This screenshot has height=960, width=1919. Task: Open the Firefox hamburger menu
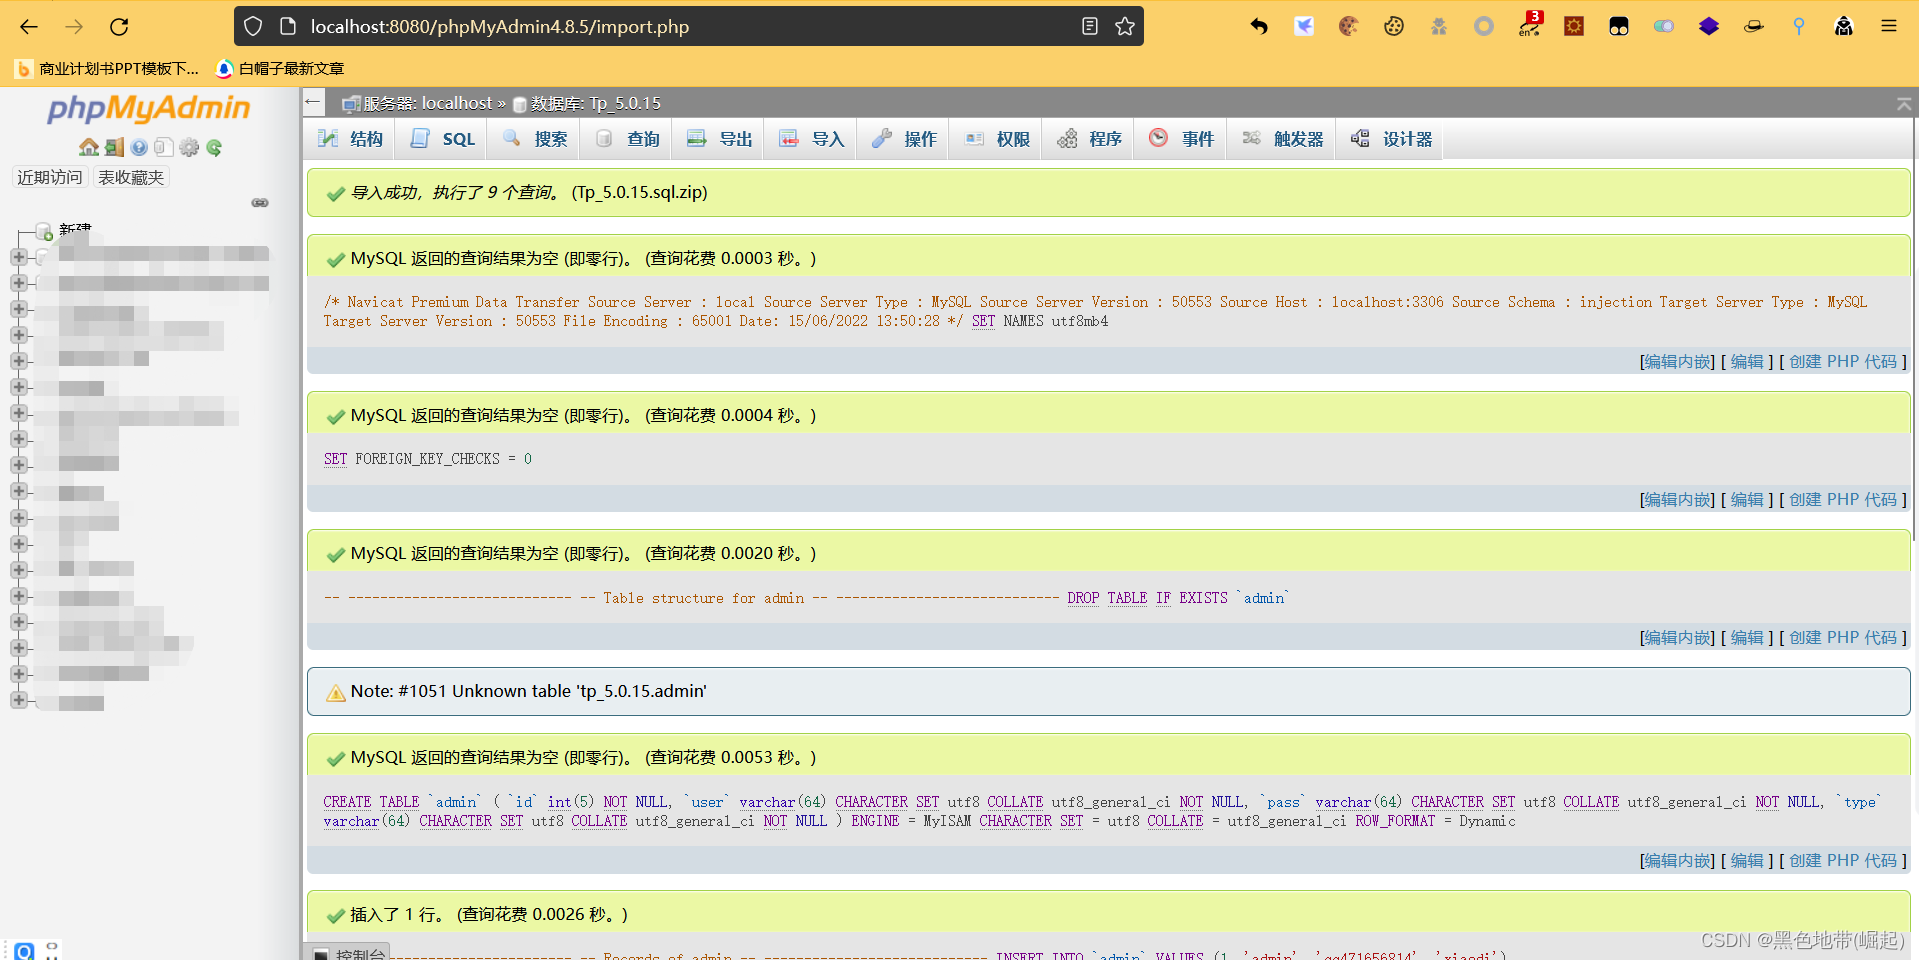pos(1888,27)
